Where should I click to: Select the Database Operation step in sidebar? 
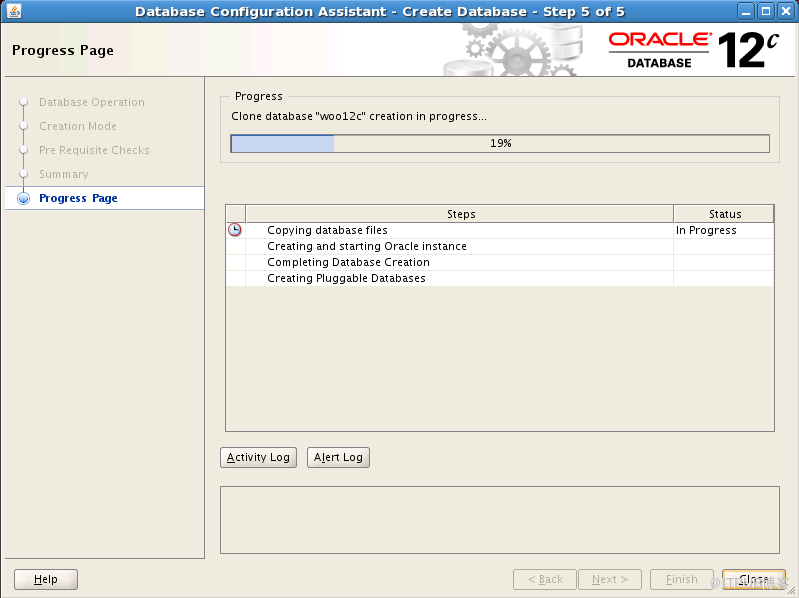92,102
